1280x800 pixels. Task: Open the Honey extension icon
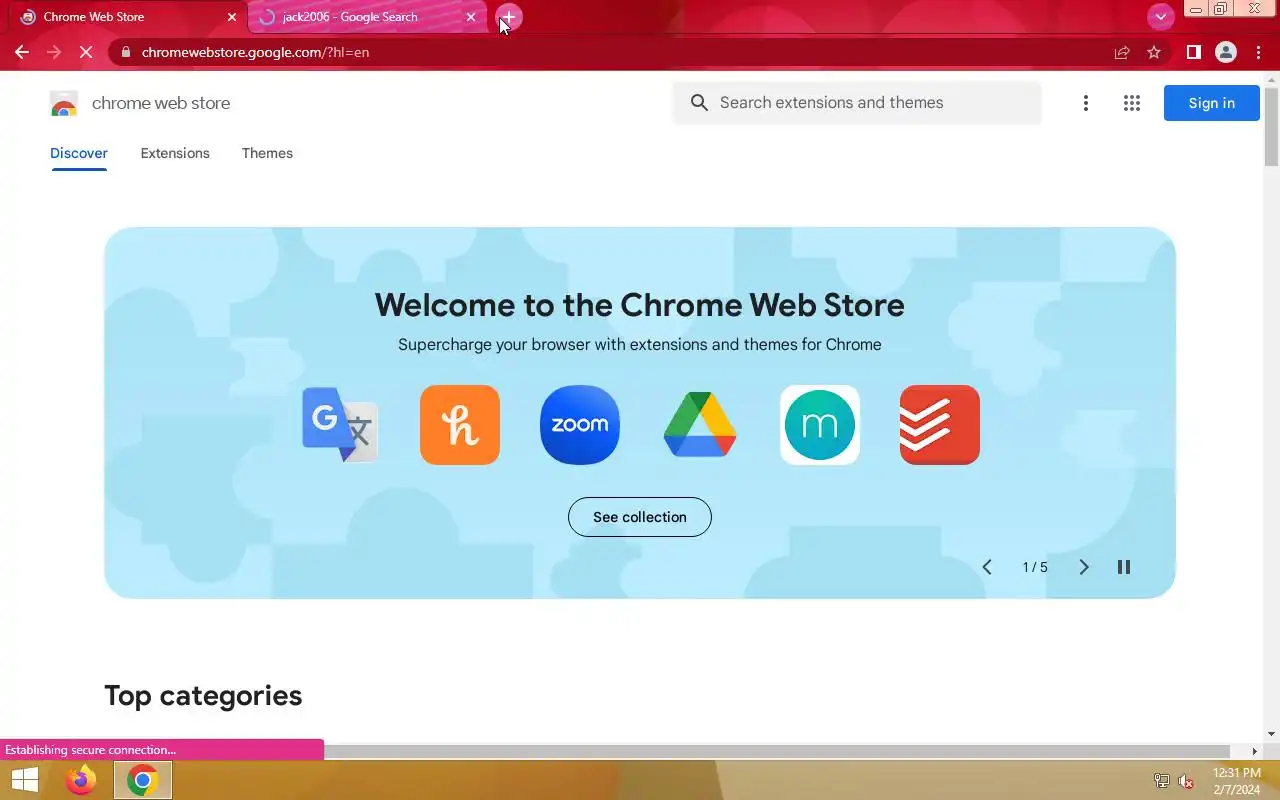(x=460, y=425)
